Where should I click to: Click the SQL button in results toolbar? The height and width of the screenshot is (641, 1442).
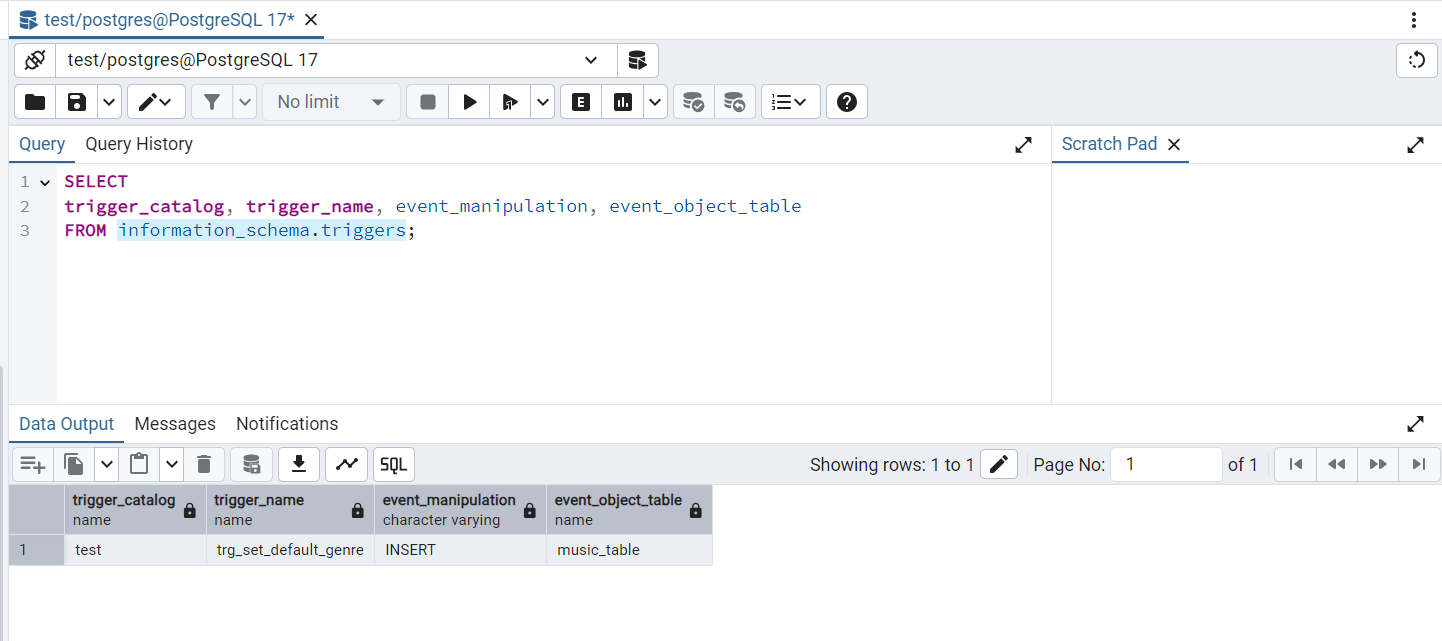click(x=394, y=464)
